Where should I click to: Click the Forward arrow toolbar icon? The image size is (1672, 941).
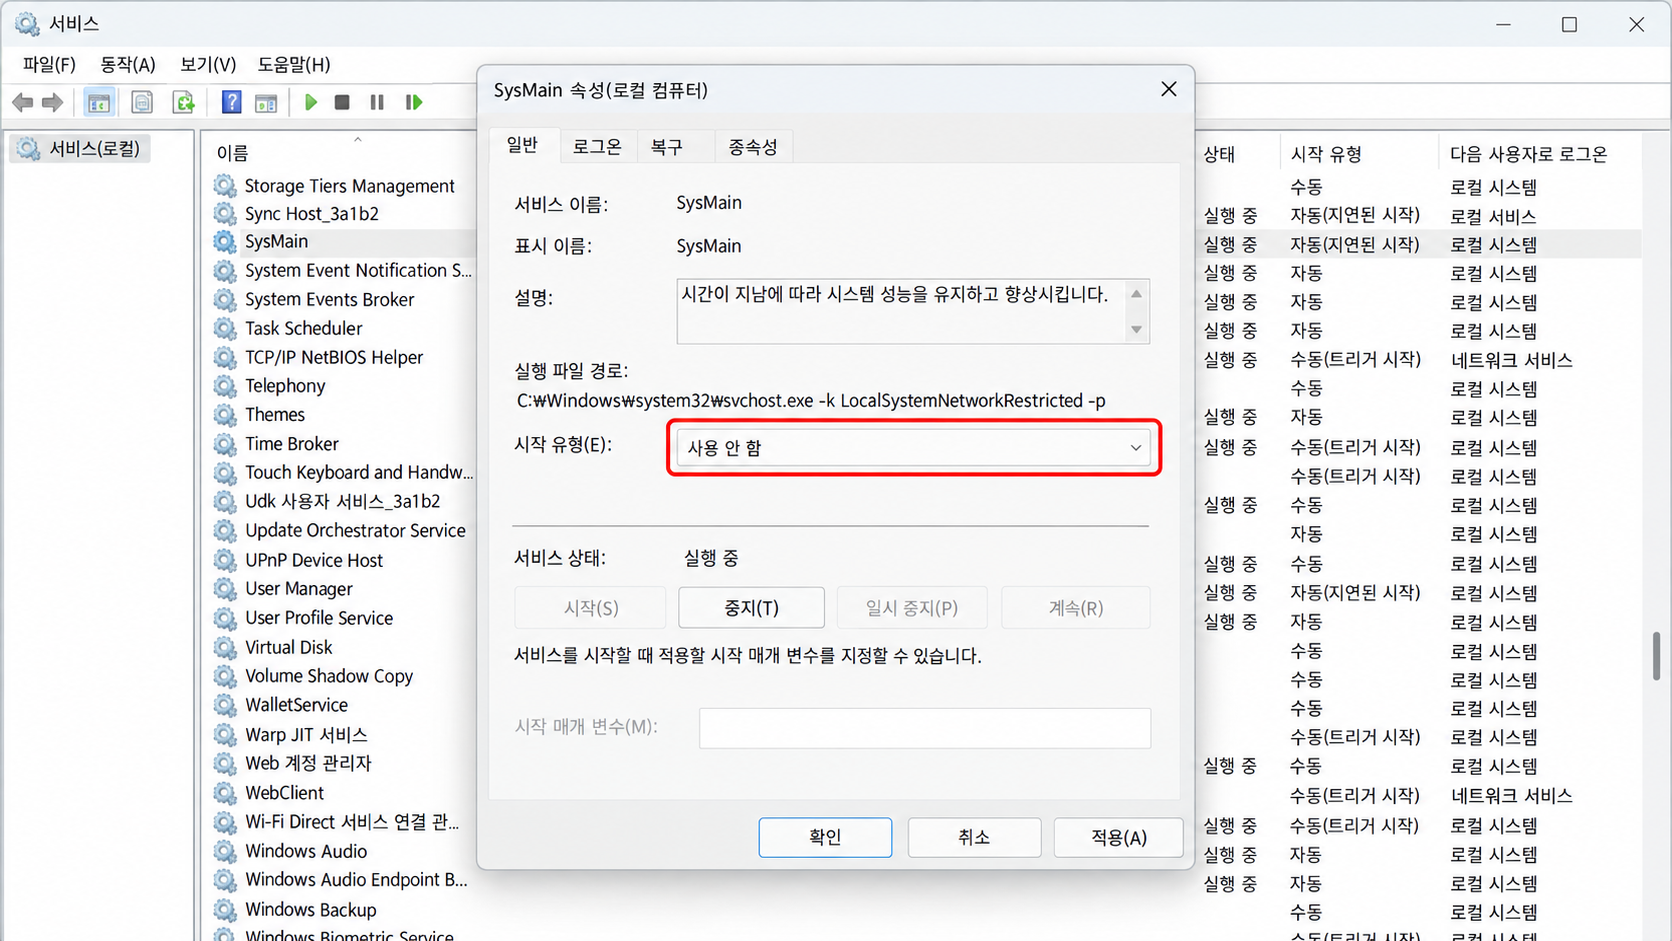(52, 102)
